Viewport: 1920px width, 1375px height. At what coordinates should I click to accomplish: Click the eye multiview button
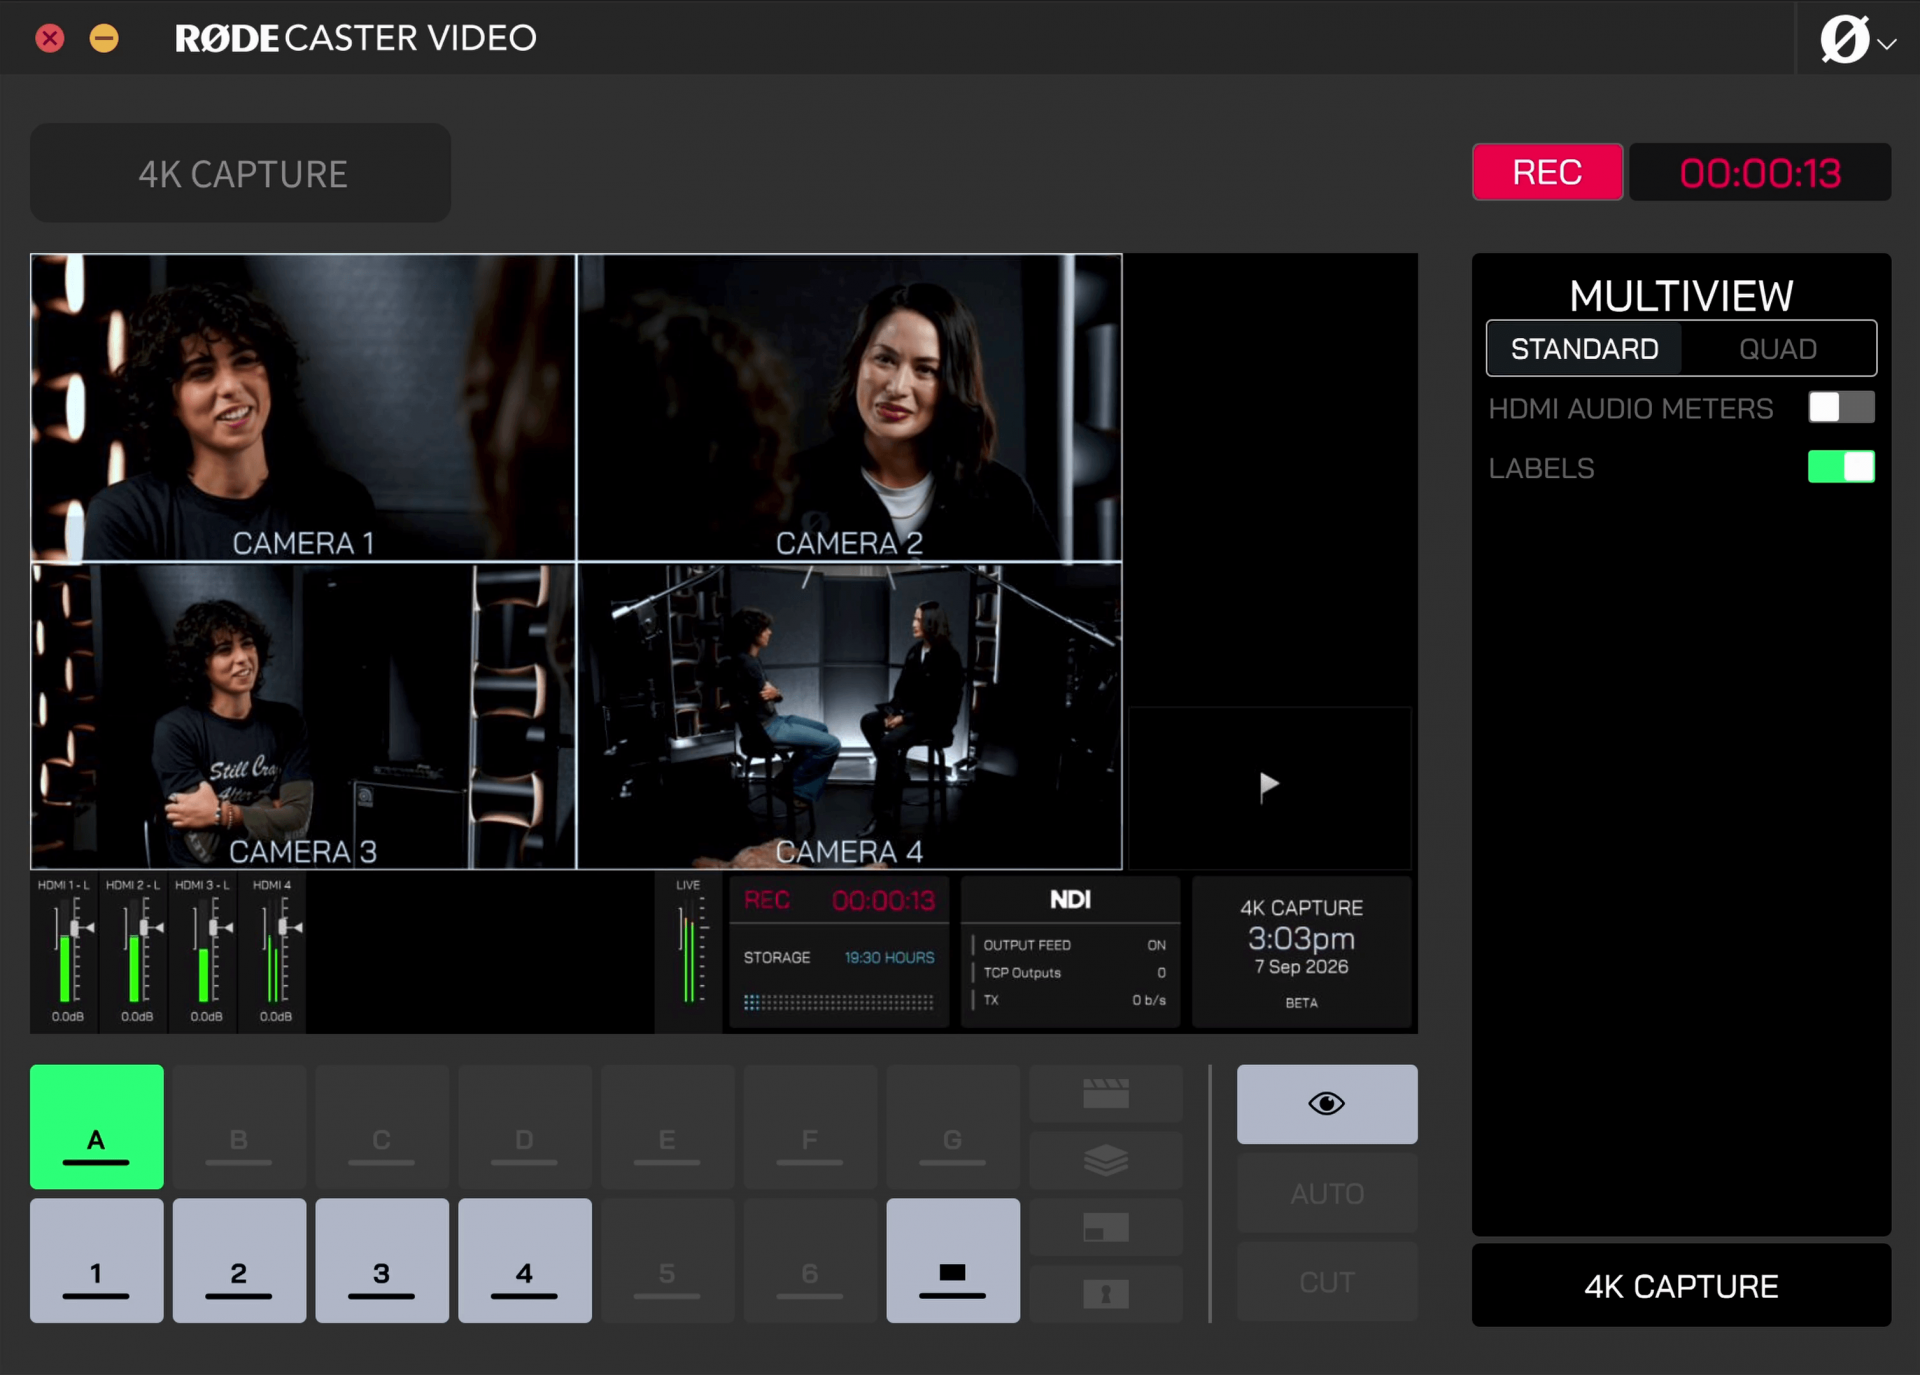coord(1327,1104)
